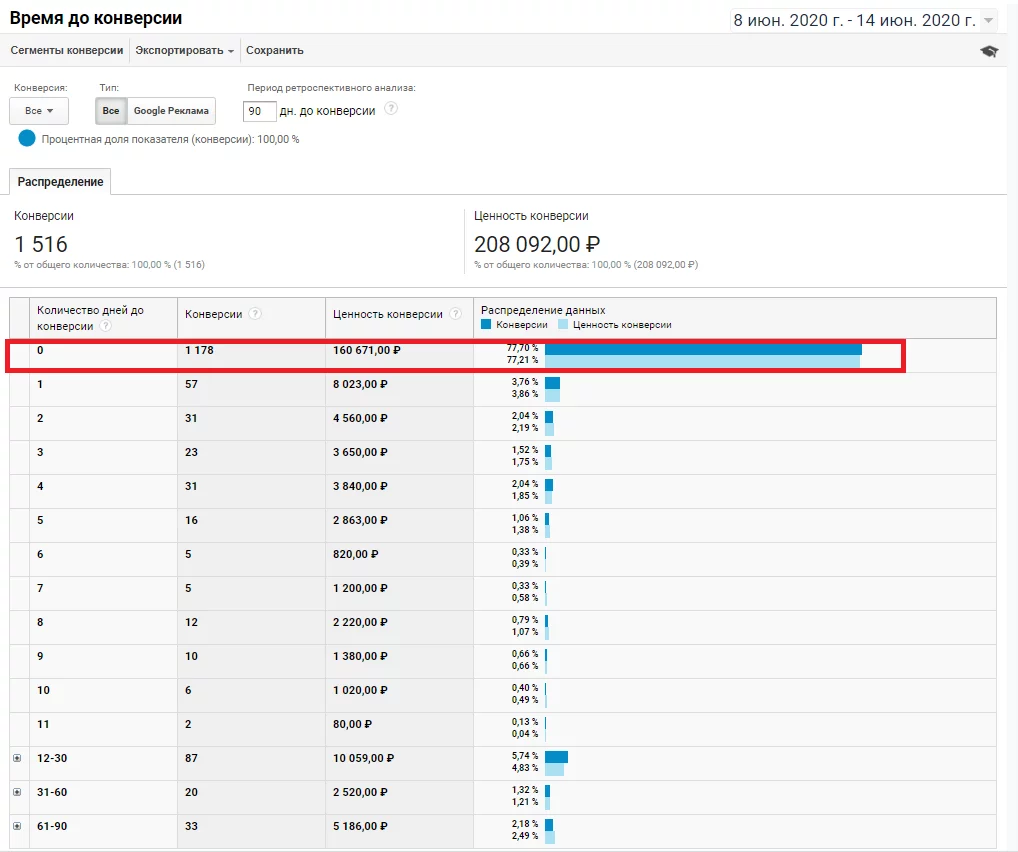1018x852 pixels.
Task: Click help icon under Количество дней до конверсии
Action: [x=105, y=326]
